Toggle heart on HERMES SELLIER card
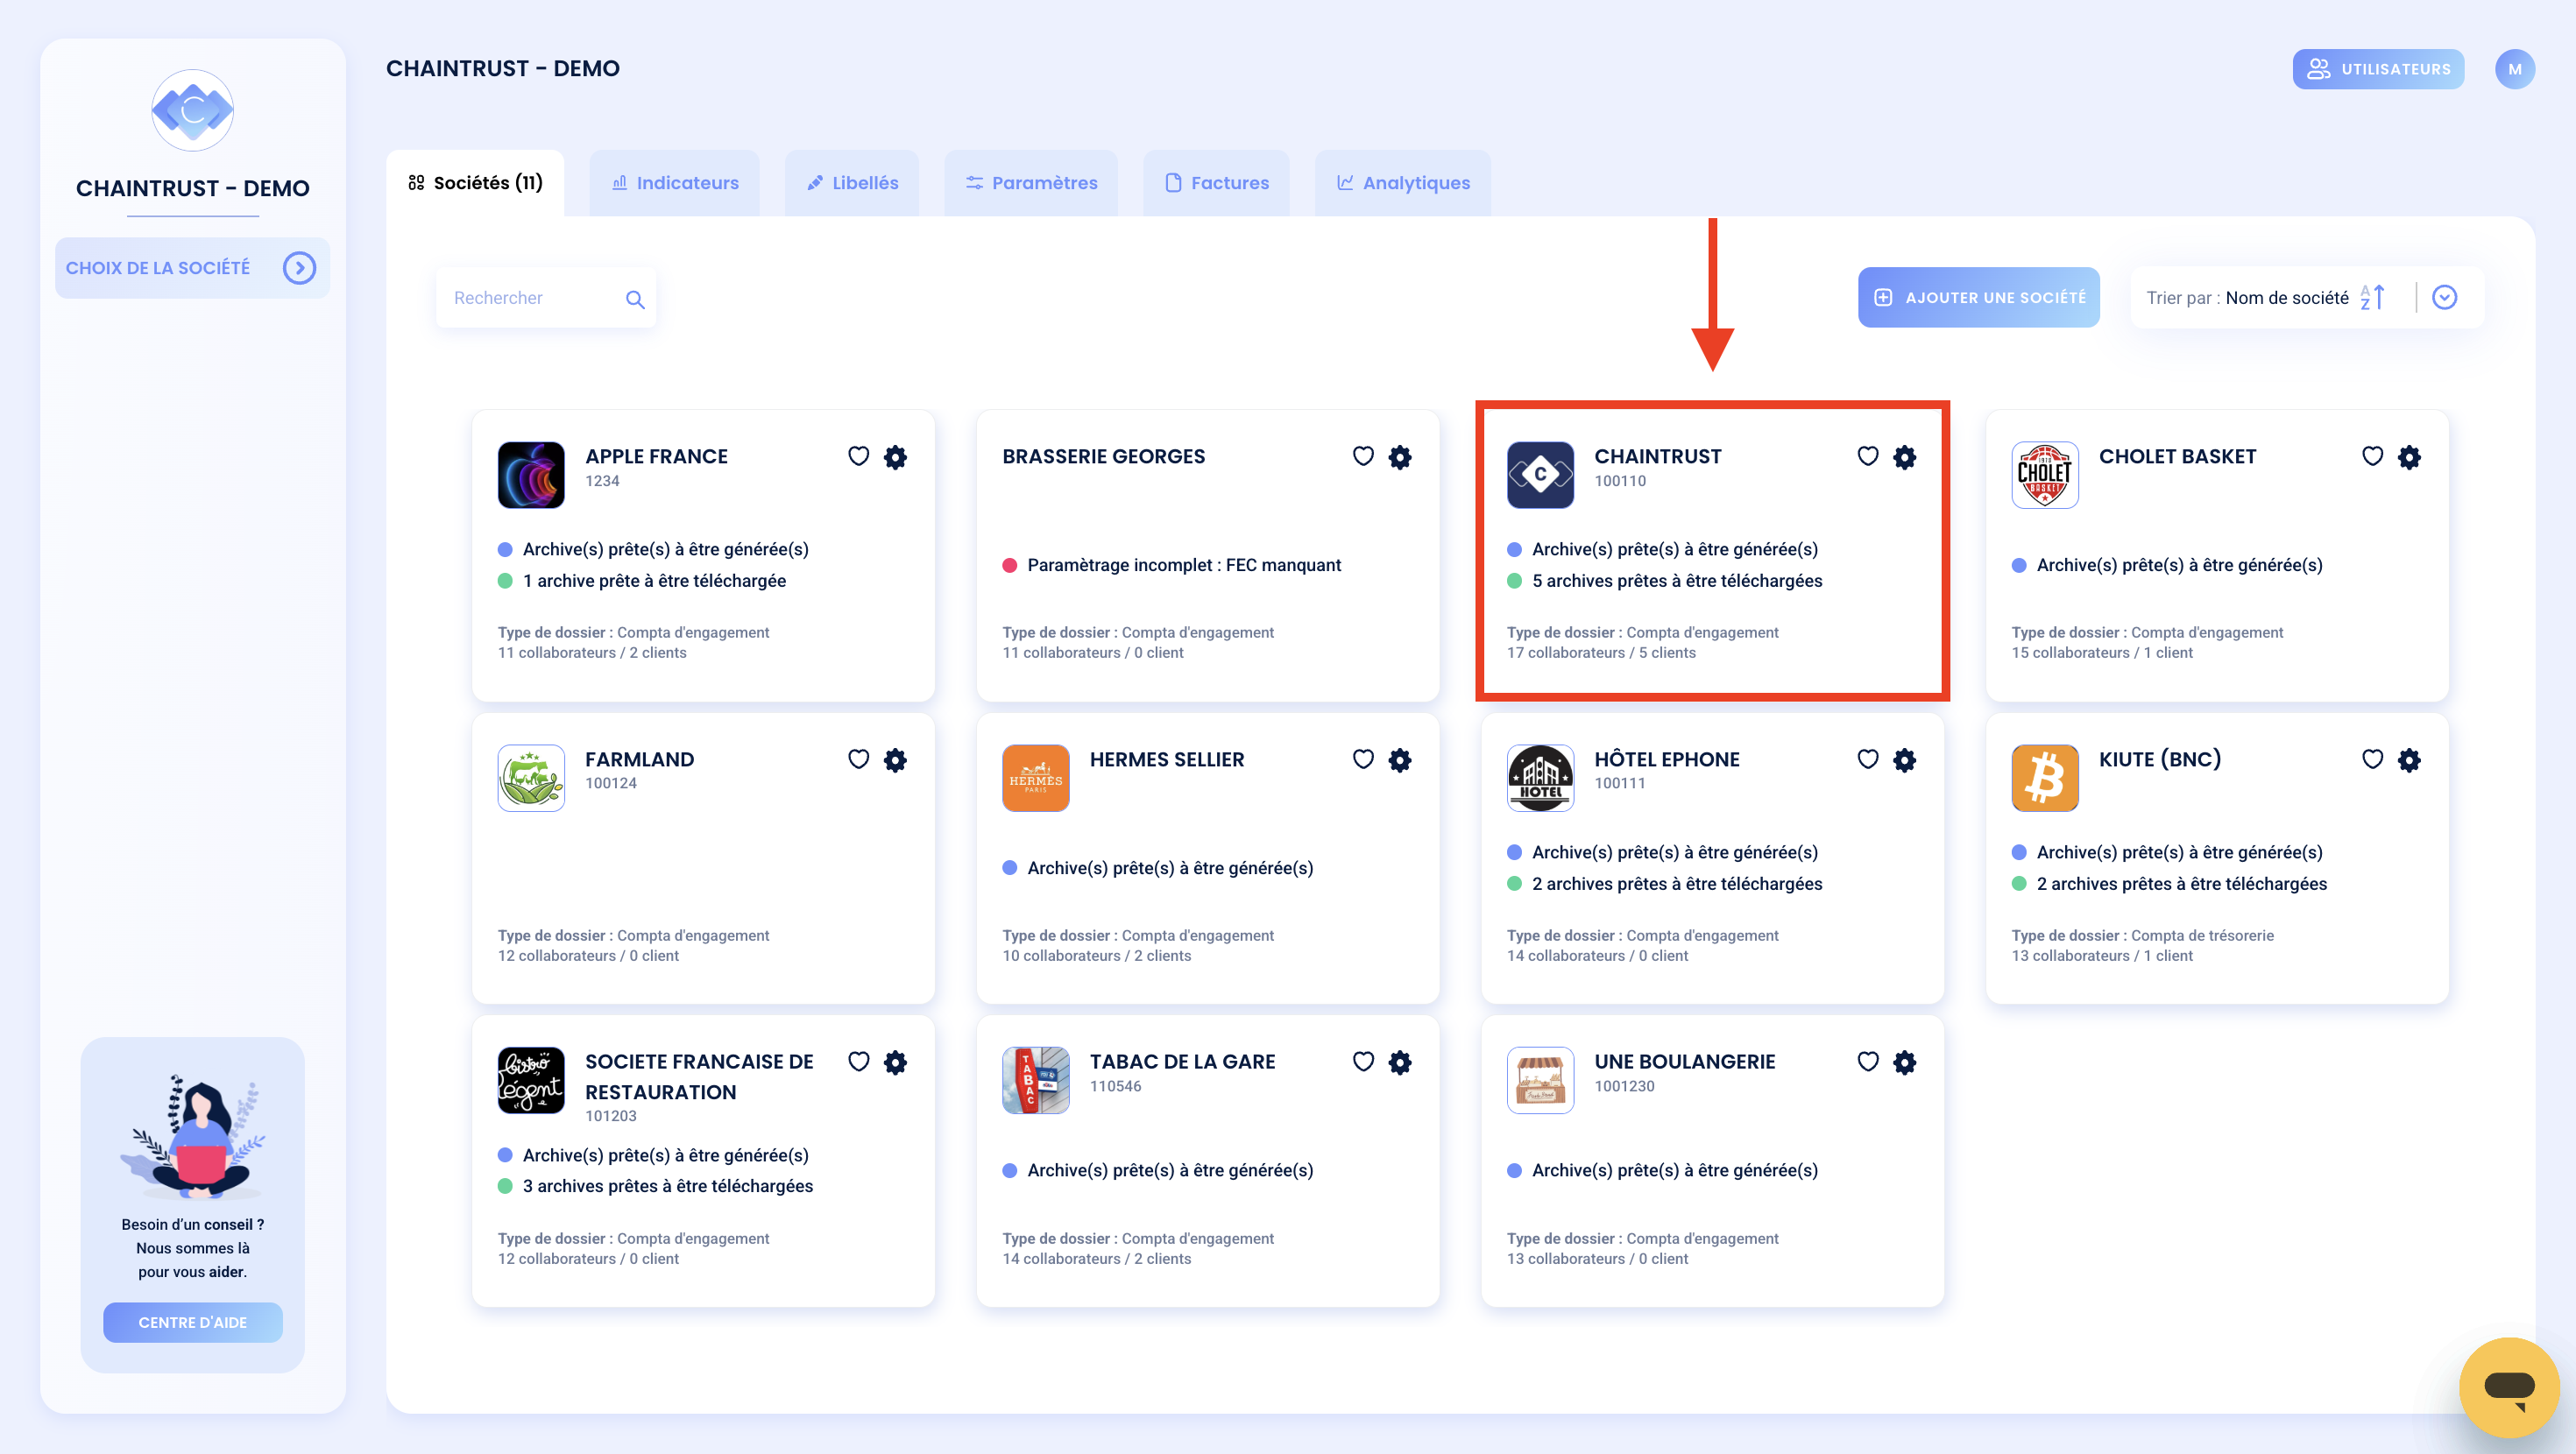 [x=1363, y=759]
